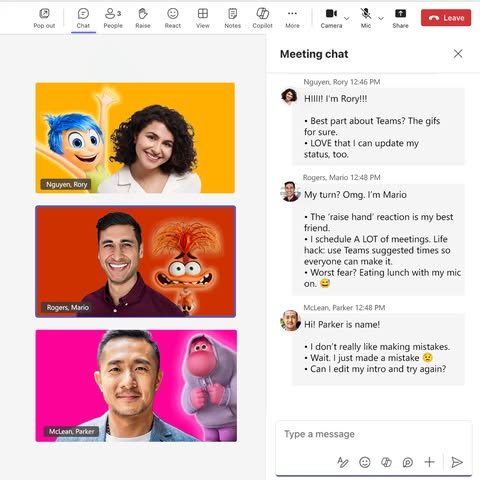Click 'Rogers, Mario 12:48 PM' sender line
Viewport: 480px width, 480px height.
tap(341, 177)
